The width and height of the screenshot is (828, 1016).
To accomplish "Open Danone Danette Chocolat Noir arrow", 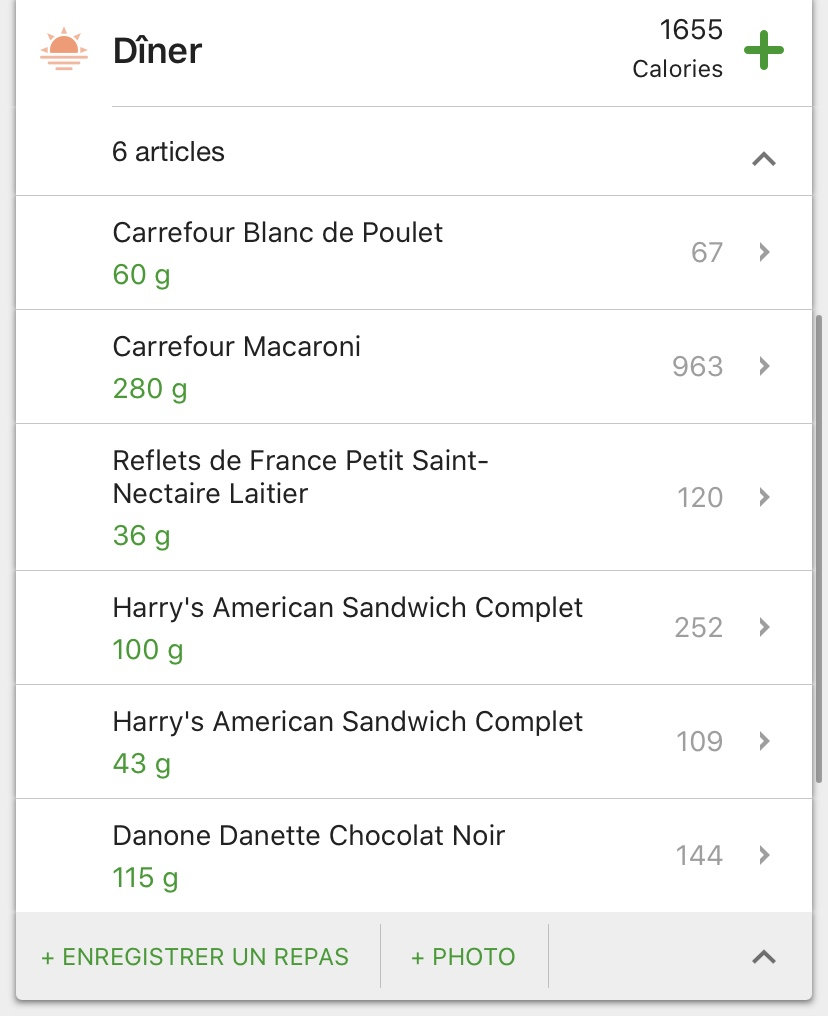I will click(x=764, y=855).
